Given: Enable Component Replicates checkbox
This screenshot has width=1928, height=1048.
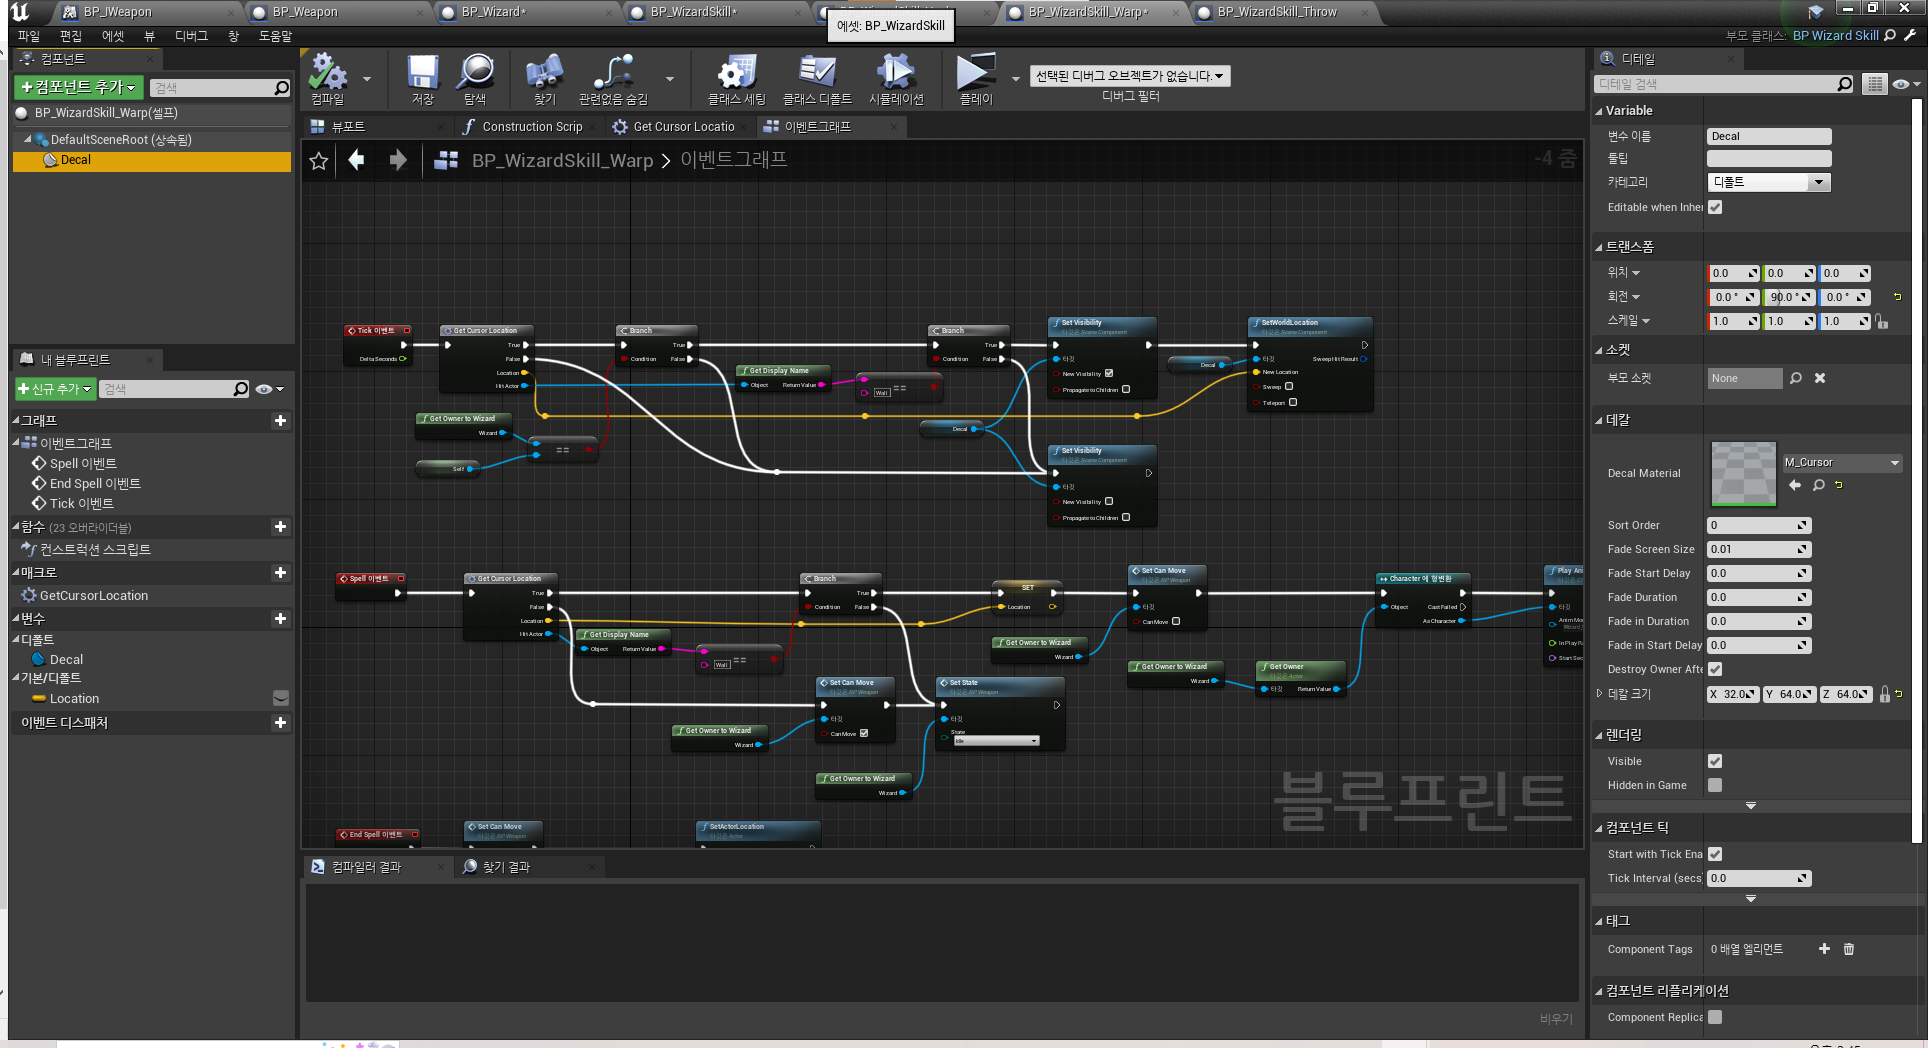Looking at the screenshot, I should [1715, 1017].
